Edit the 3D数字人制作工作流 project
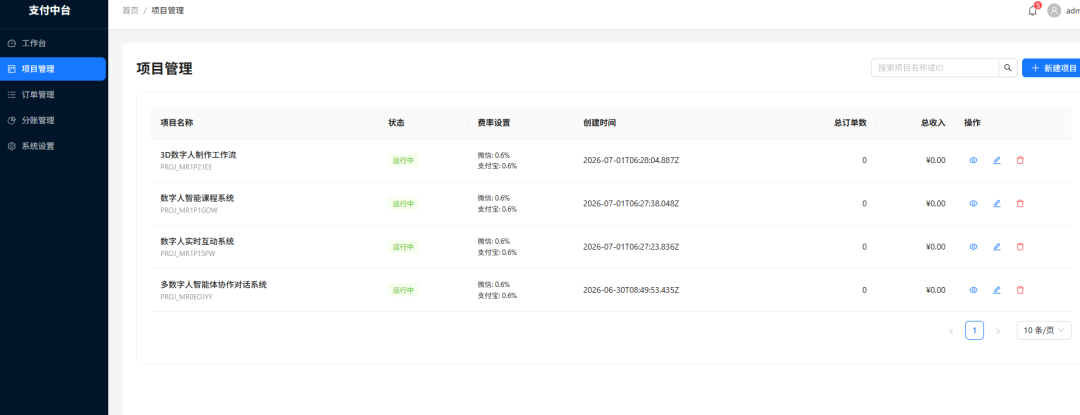 (997, 160)
